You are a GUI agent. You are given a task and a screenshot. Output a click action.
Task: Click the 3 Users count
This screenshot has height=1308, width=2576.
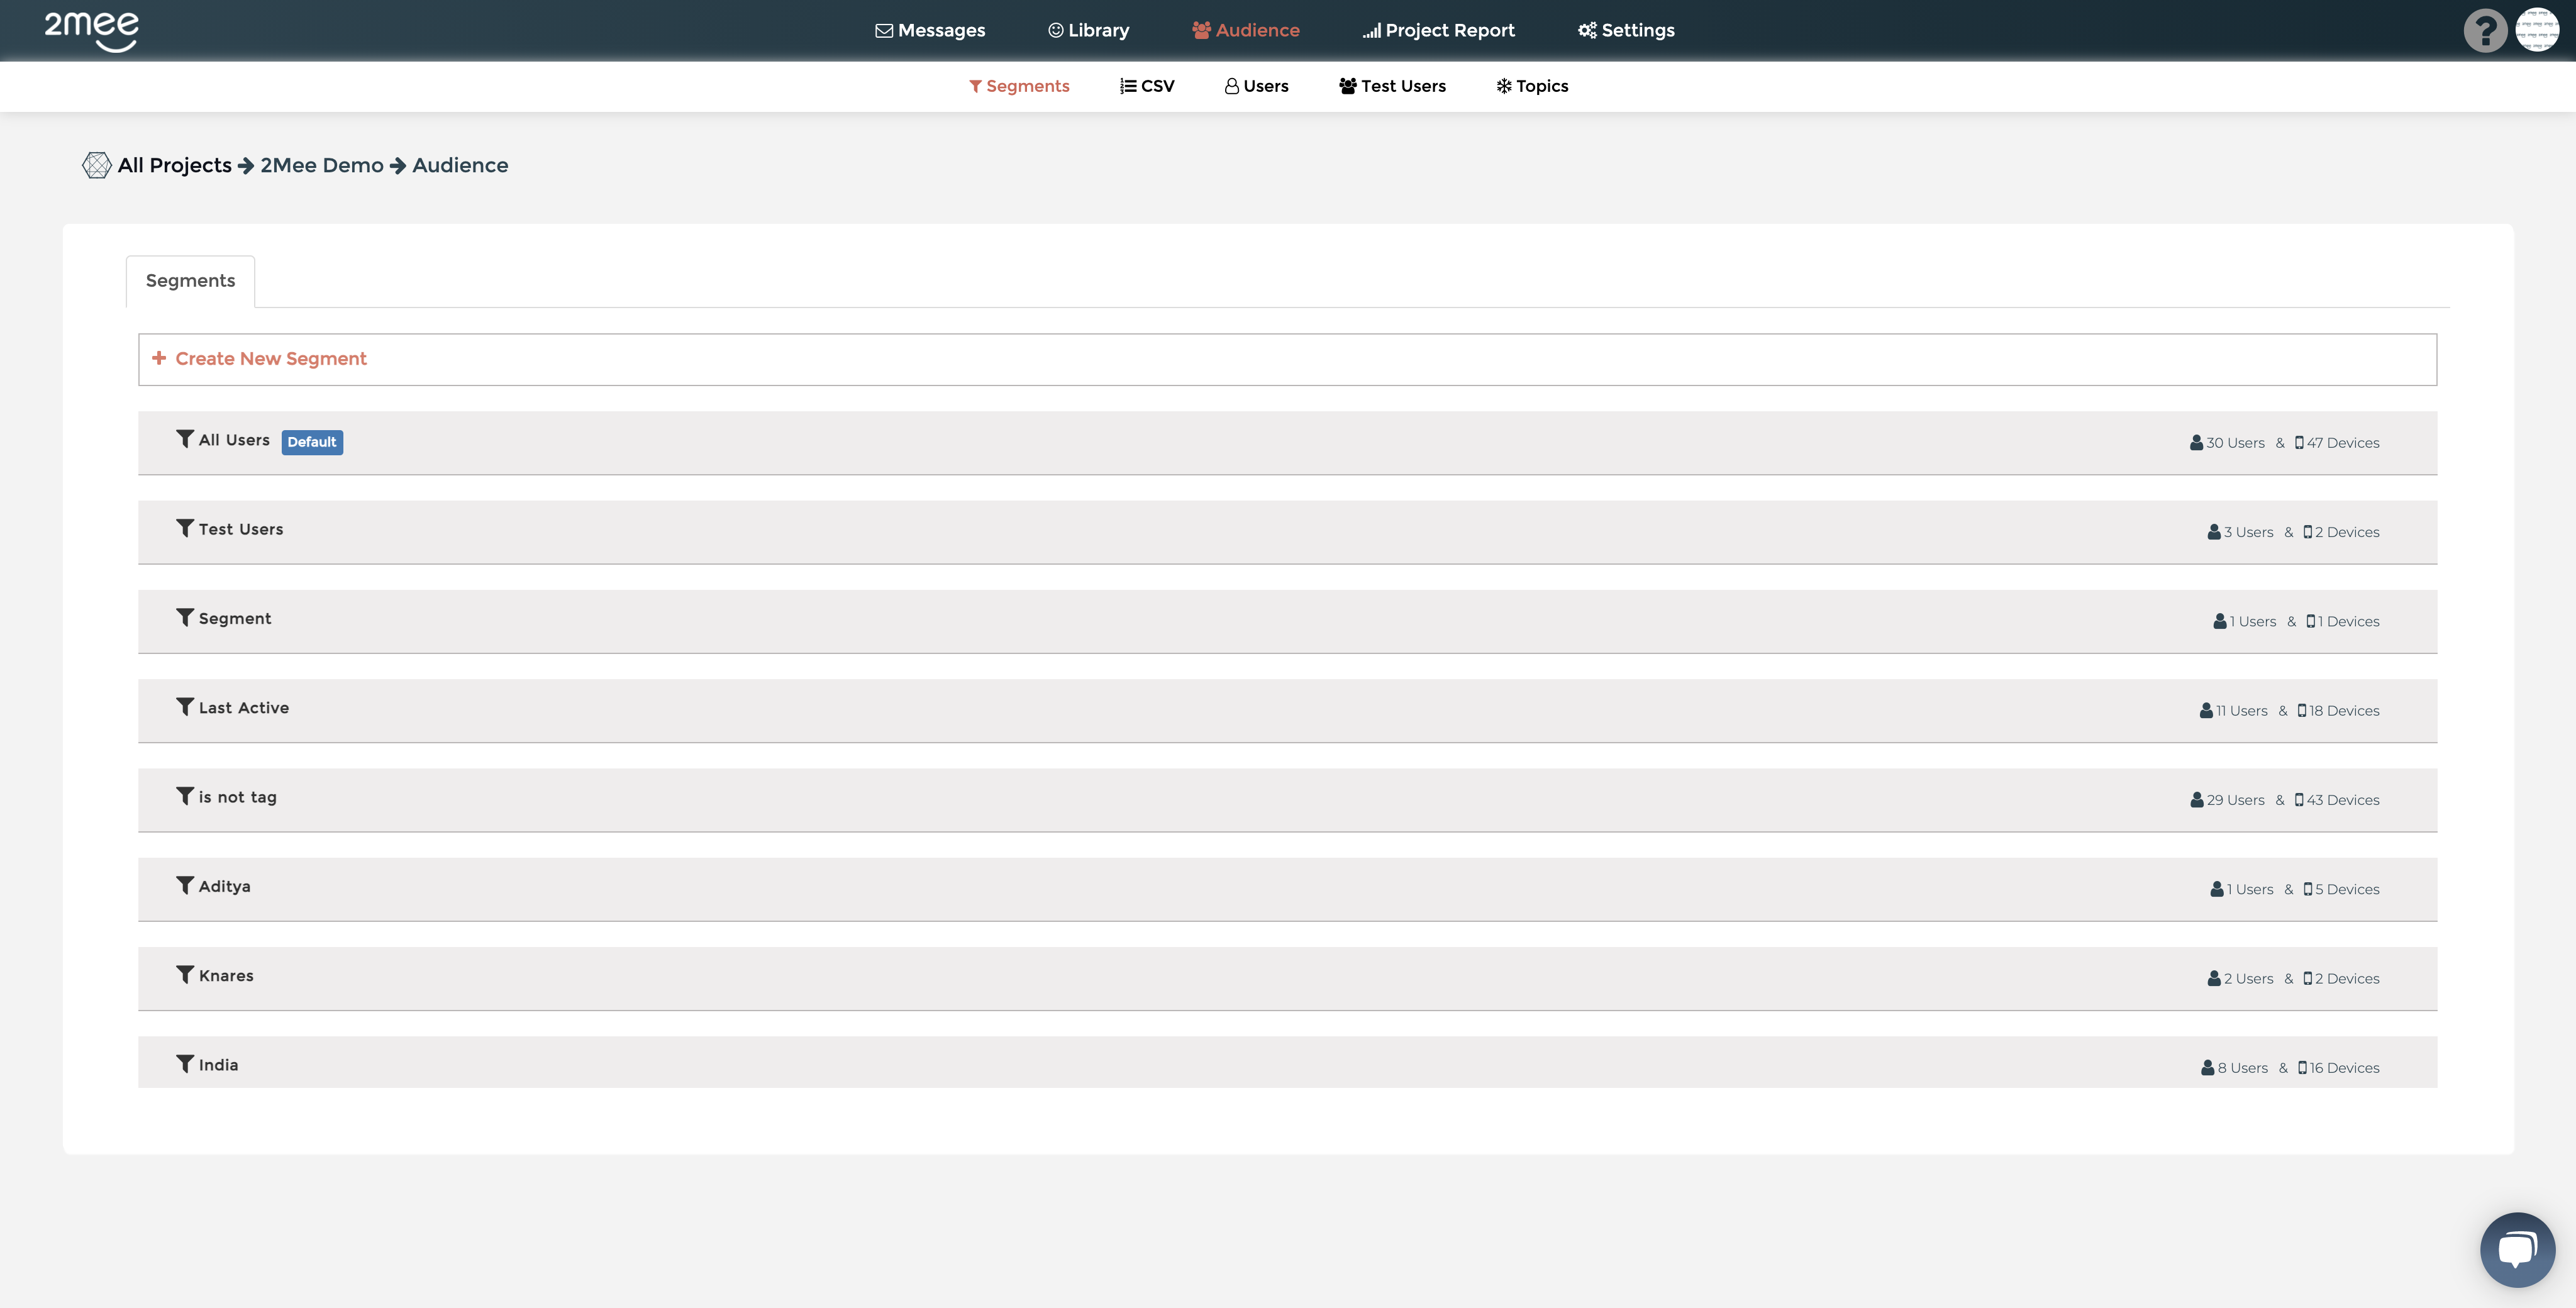click(2248, 532)
